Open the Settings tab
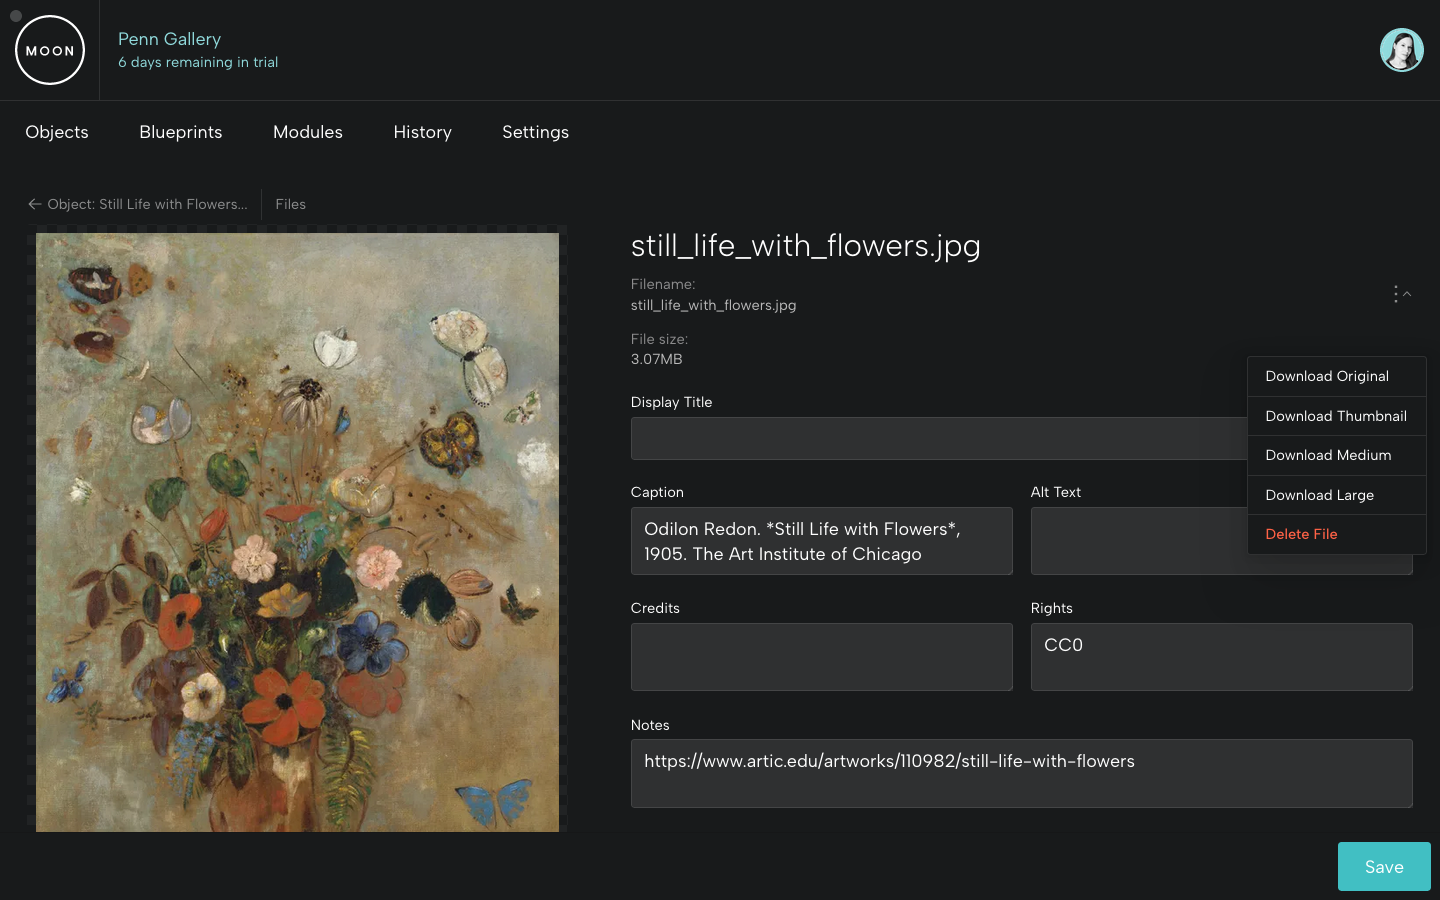 [535, 132]
